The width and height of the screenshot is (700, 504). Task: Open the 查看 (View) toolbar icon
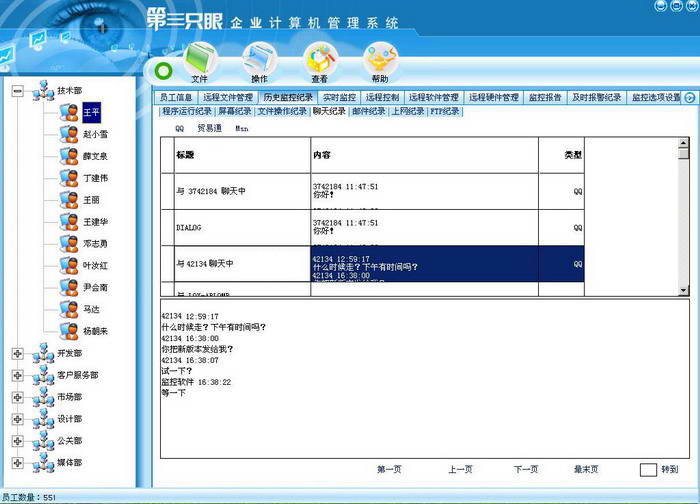pyautogui.click(x=320, y=60)
